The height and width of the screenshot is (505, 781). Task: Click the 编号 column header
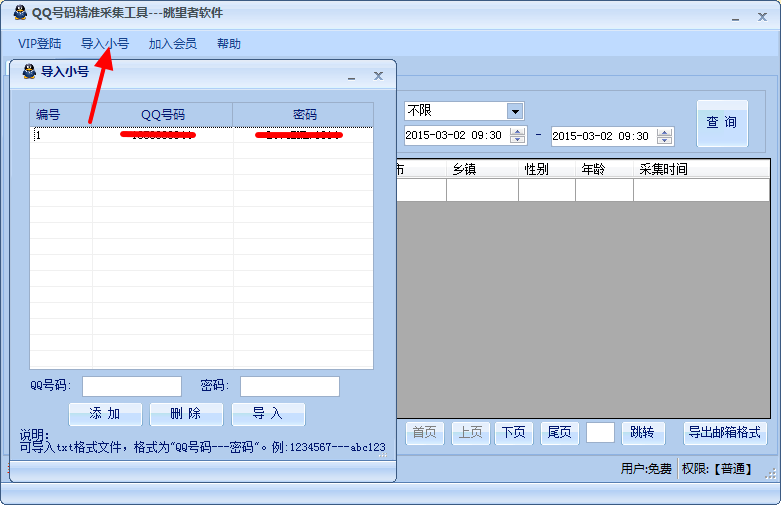pos(61,115)
